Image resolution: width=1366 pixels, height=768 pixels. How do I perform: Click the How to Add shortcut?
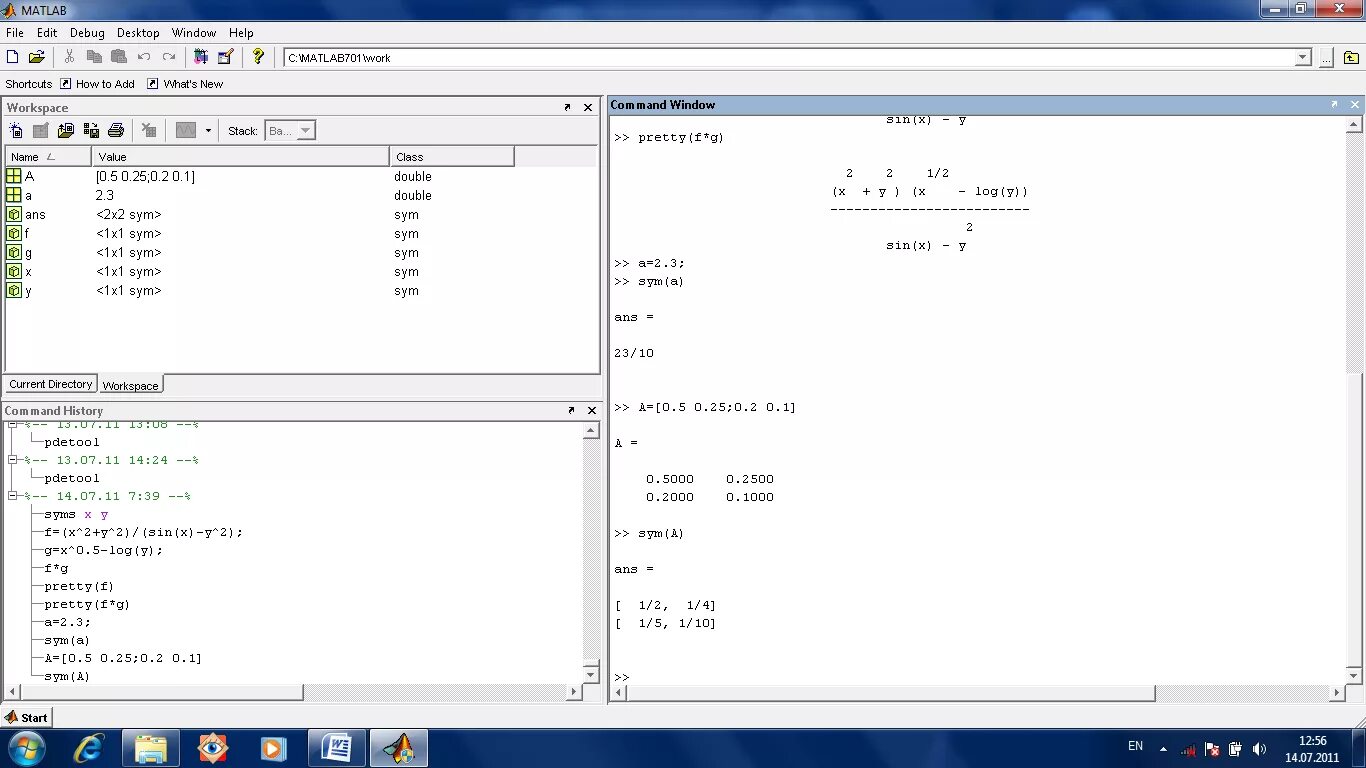point(97,84)
